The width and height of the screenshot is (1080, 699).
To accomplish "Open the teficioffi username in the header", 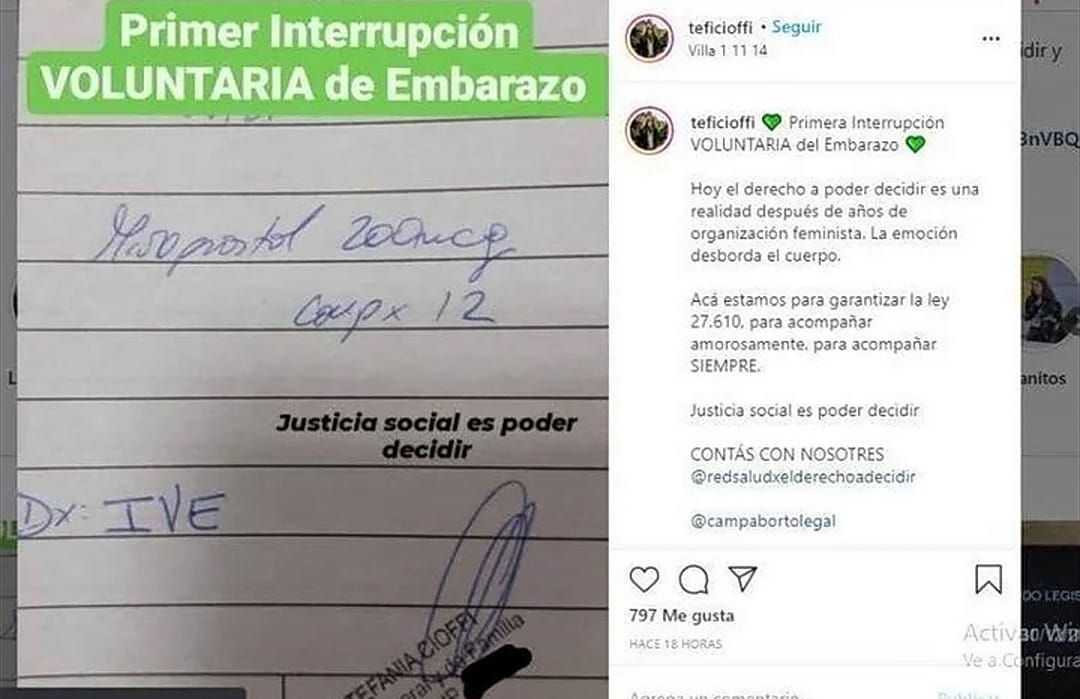I will (720, 28).
